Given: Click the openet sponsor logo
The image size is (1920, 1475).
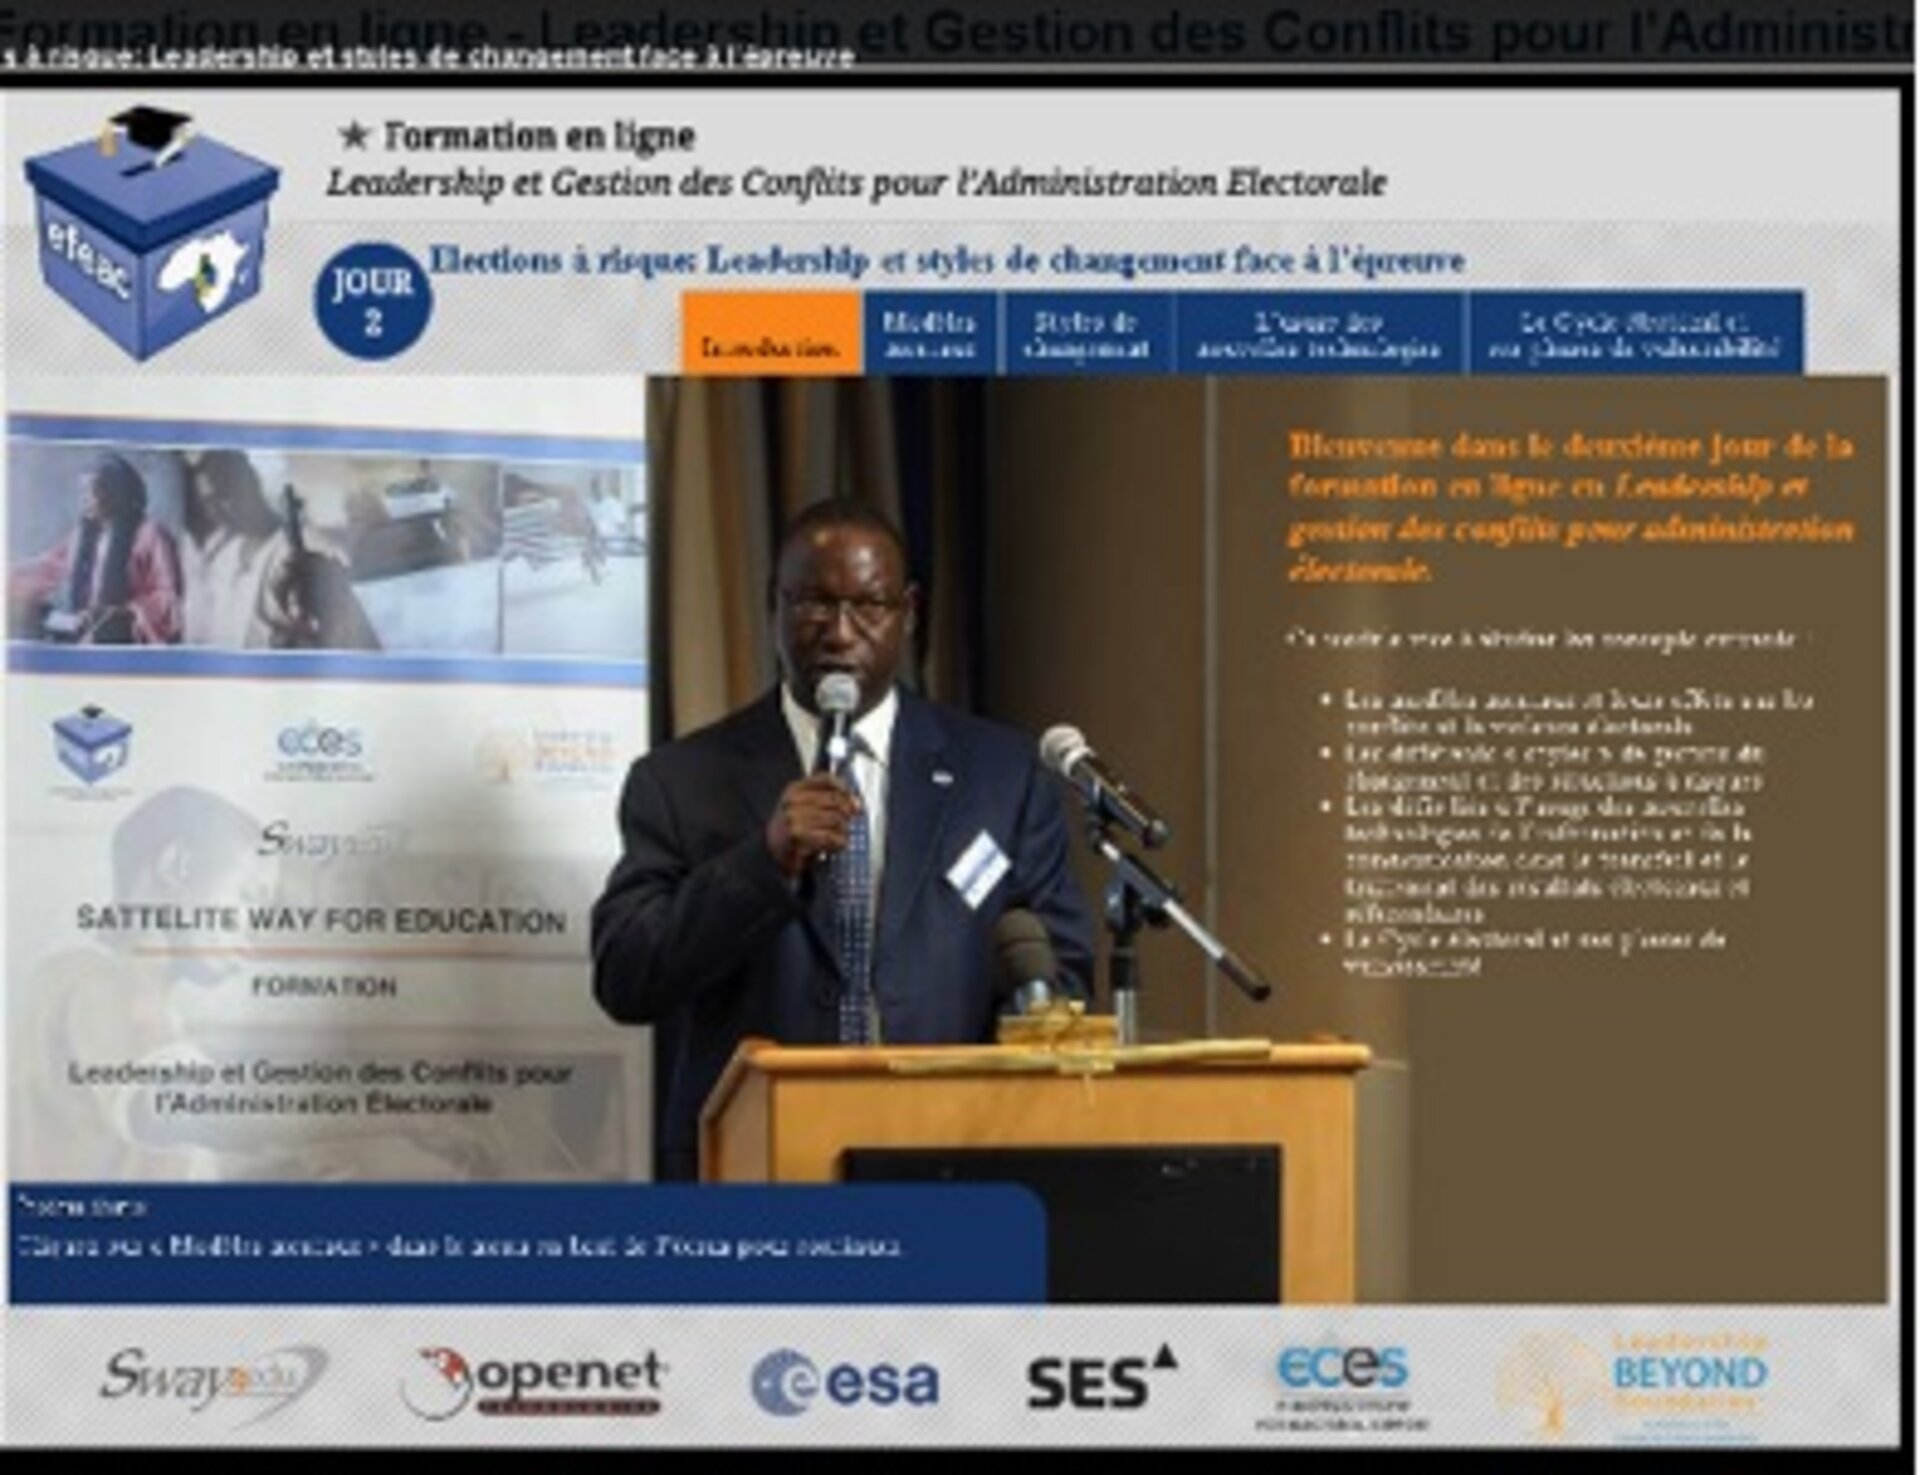Looking at the screenshot, I should tap(534, 1383).
